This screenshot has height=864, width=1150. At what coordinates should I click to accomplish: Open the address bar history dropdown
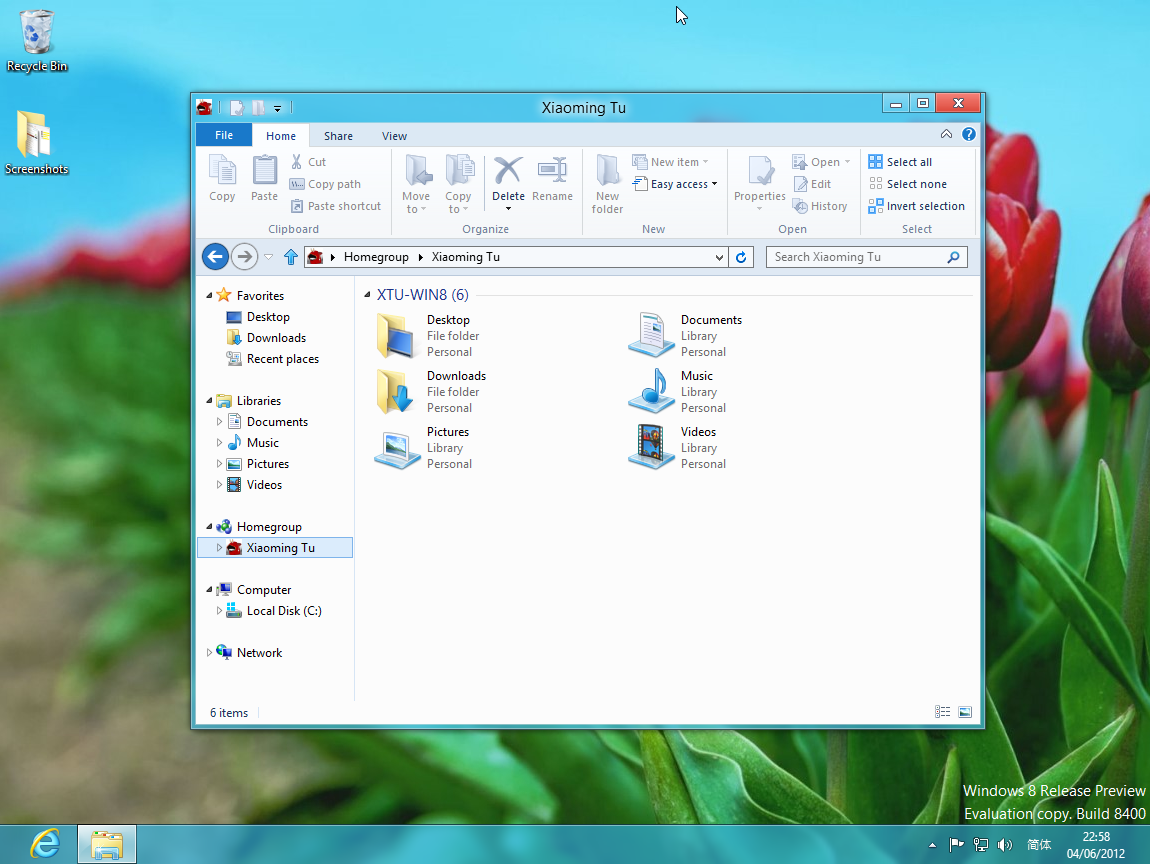[719, 257]
